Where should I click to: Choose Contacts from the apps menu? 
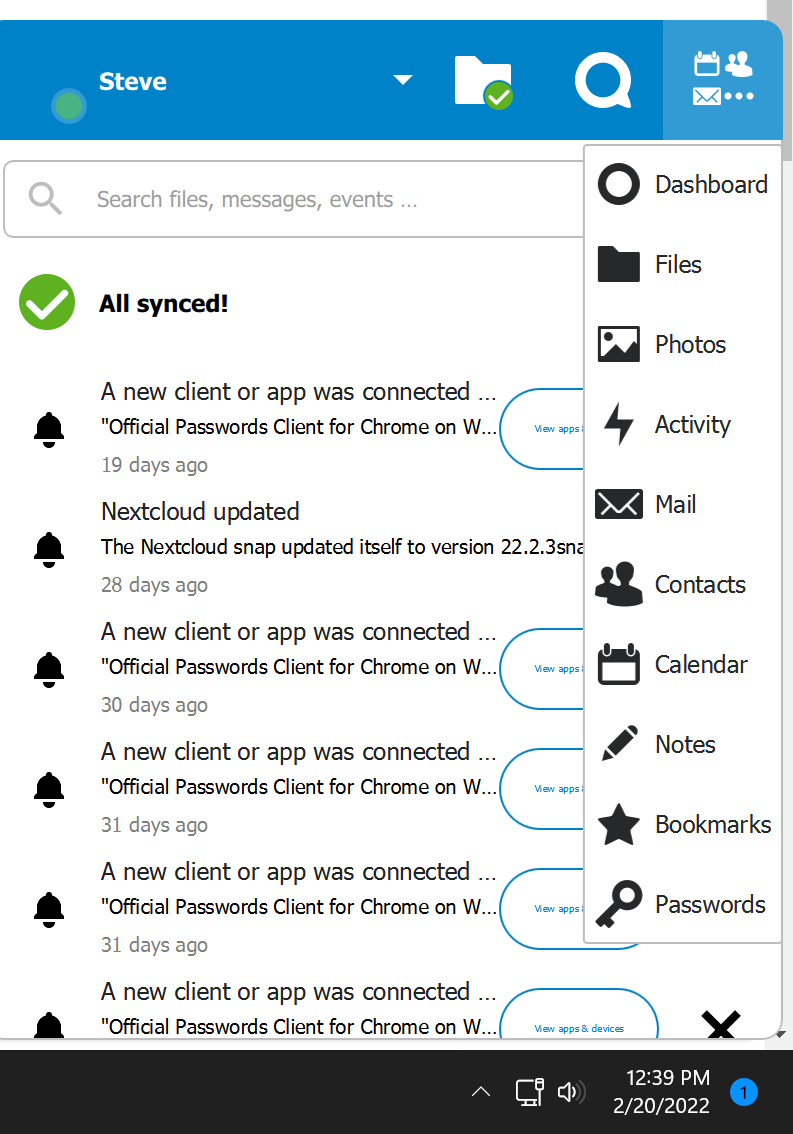point(699,585)
